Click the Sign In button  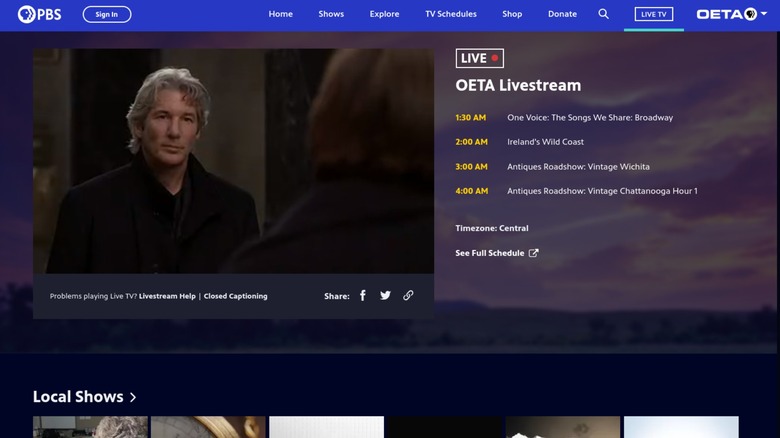(x=107, y=14)
